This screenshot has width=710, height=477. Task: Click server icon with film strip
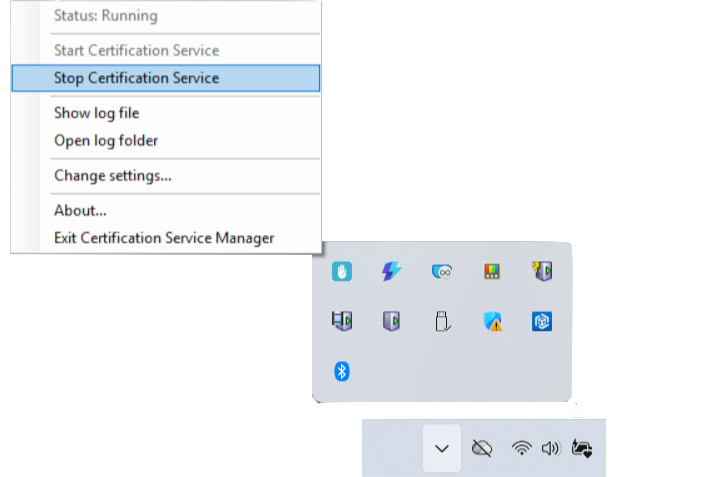pos(342,321)
